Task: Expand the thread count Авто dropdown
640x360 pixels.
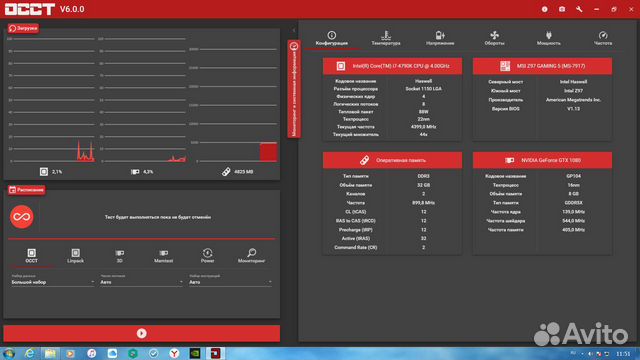Action: 141,282
